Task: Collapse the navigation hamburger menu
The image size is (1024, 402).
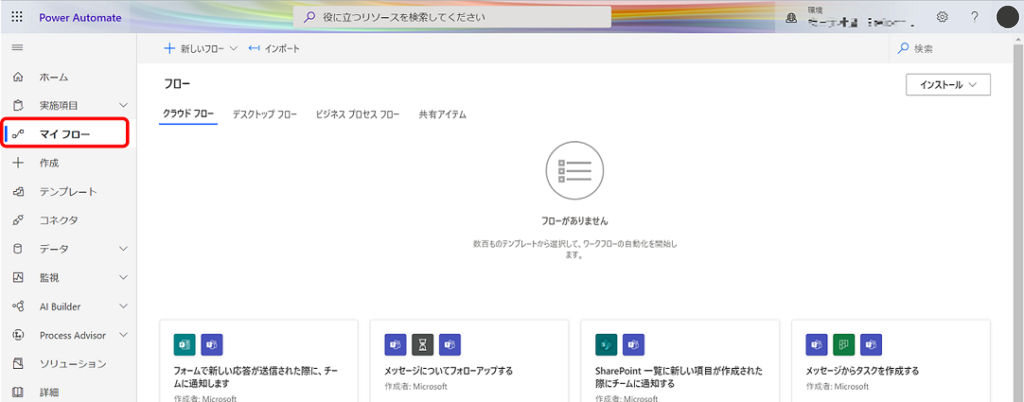Action: [18, 48]
